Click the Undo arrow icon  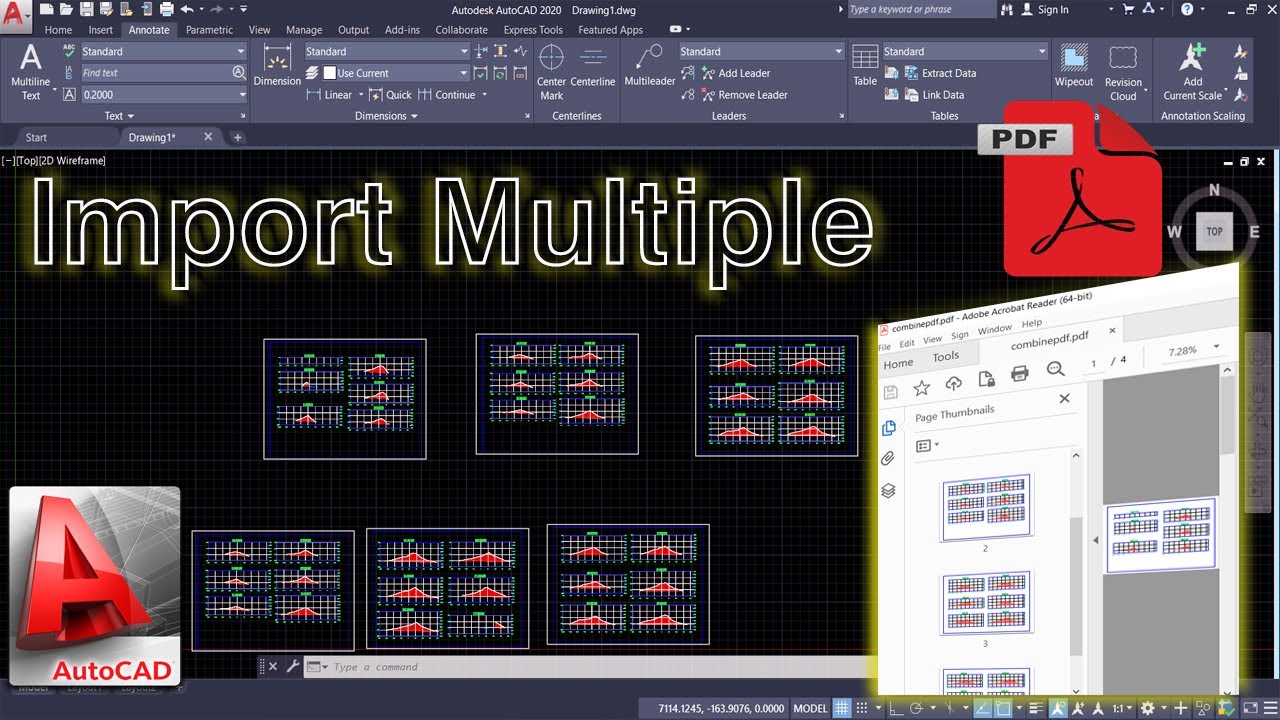(x=186, y=9)
